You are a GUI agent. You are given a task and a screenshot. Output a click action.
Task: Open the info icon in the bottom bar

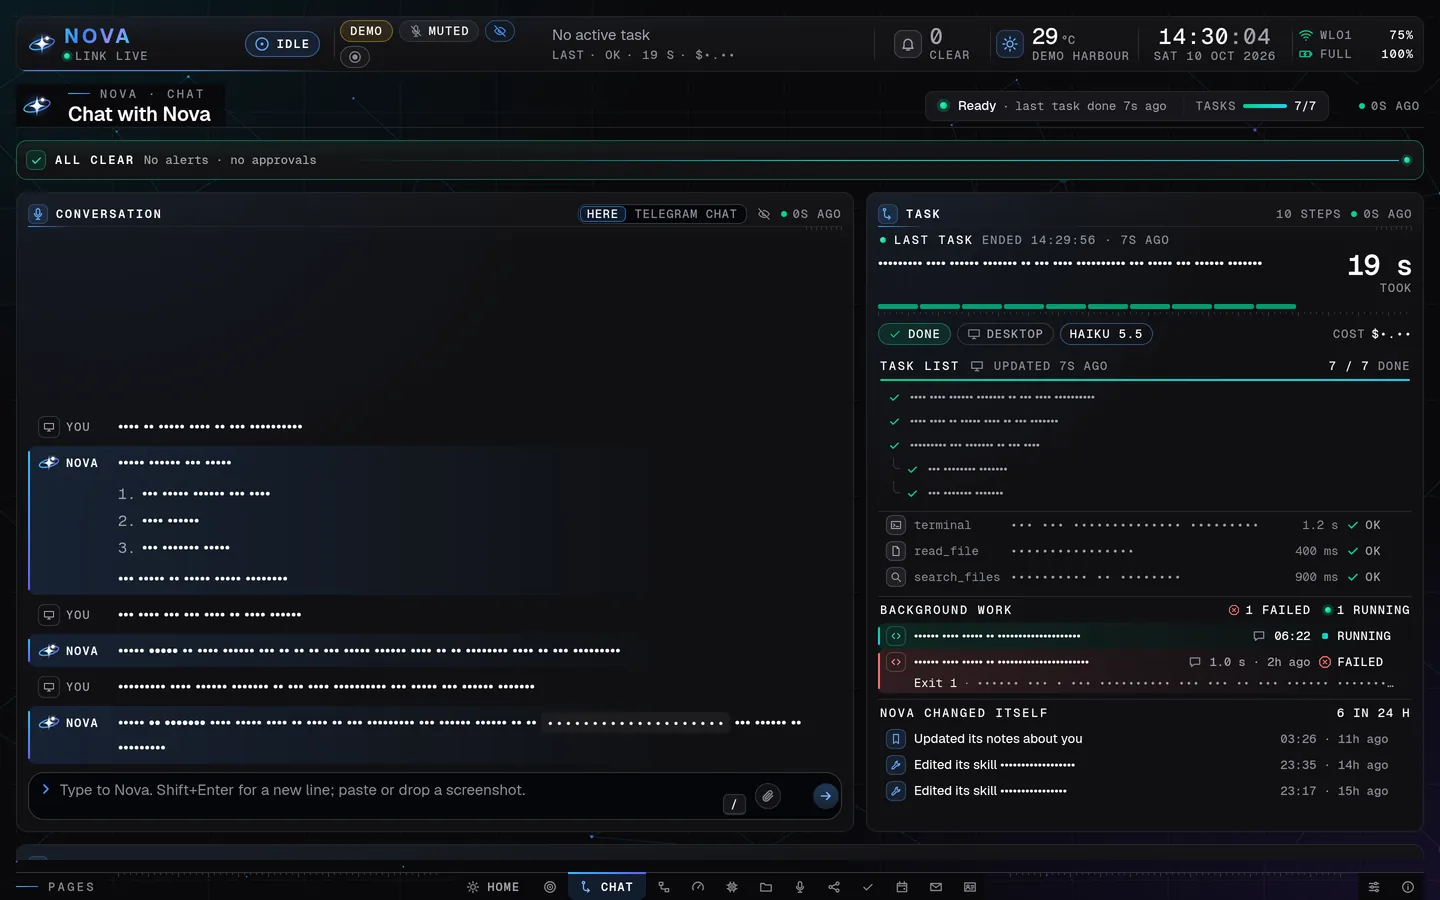tap(1408, 887)
